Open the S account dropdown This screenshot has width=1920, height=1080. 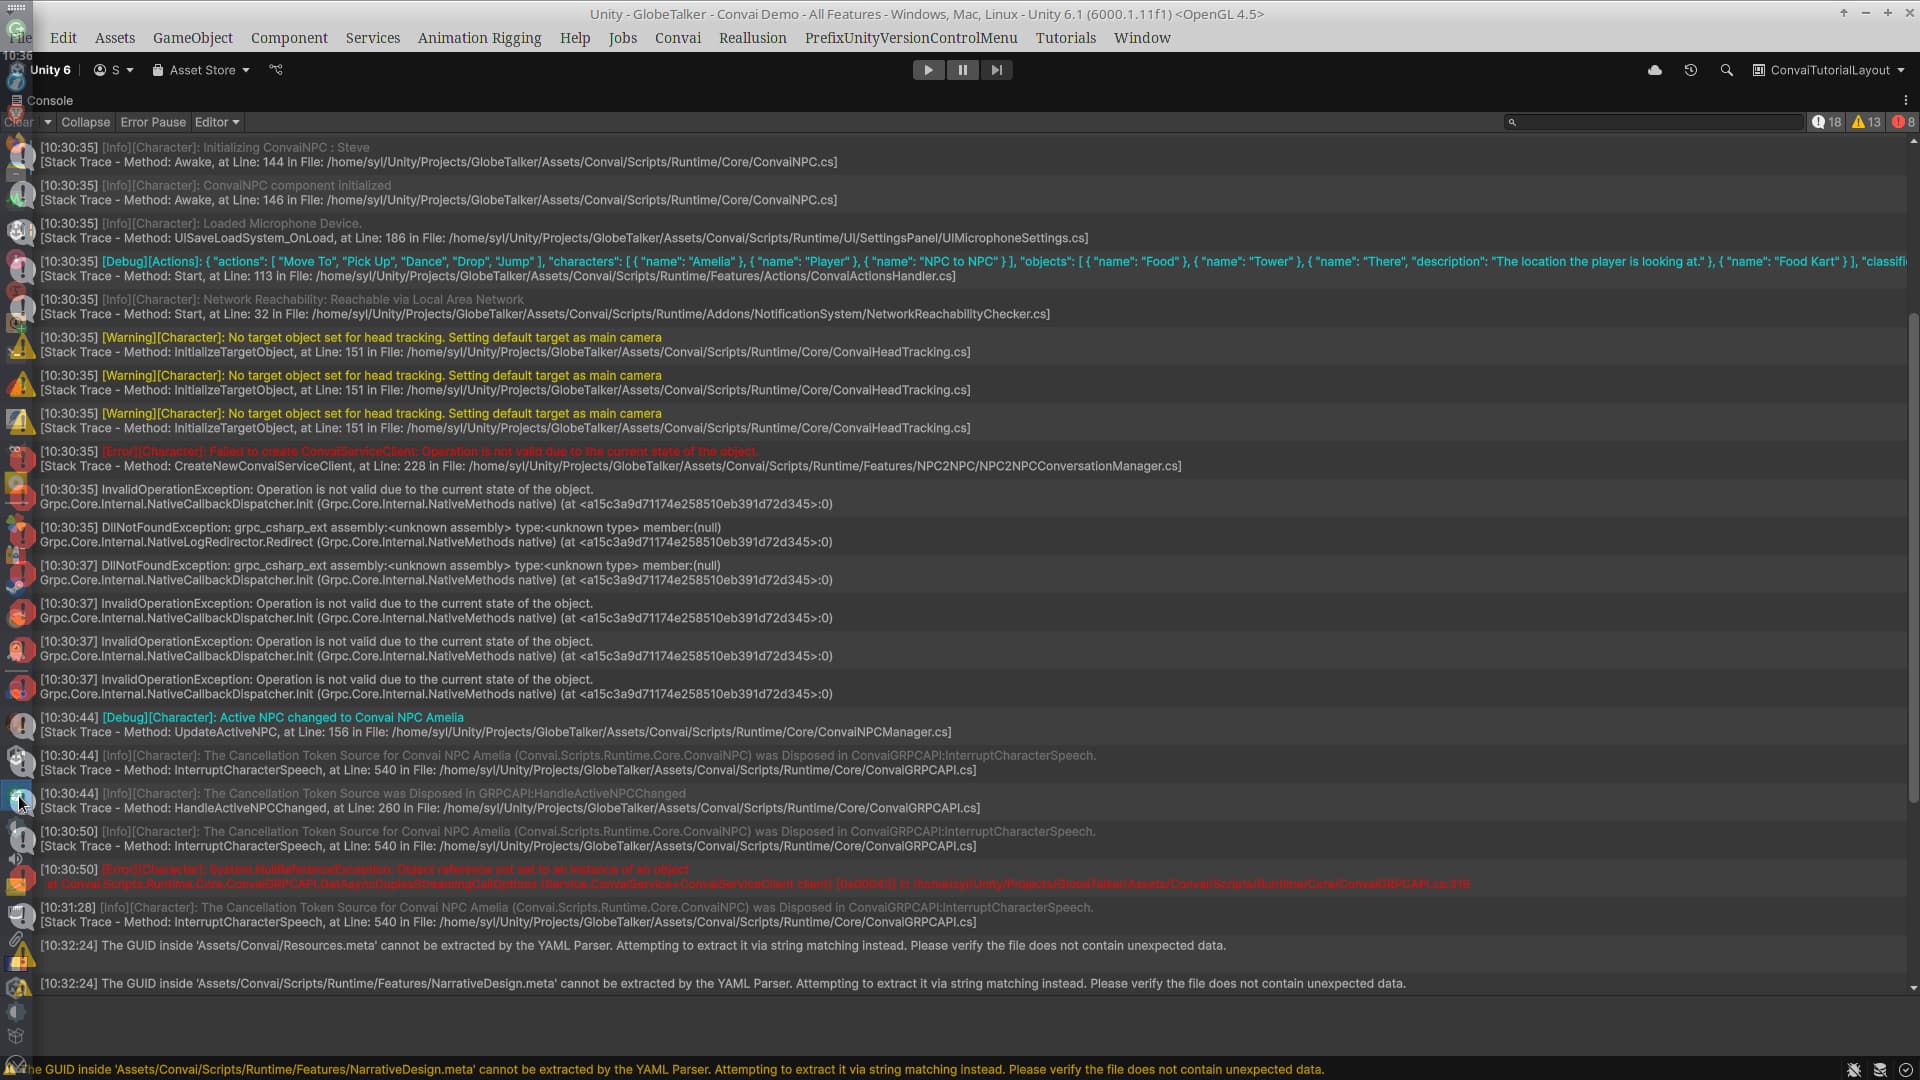point(114,70)
